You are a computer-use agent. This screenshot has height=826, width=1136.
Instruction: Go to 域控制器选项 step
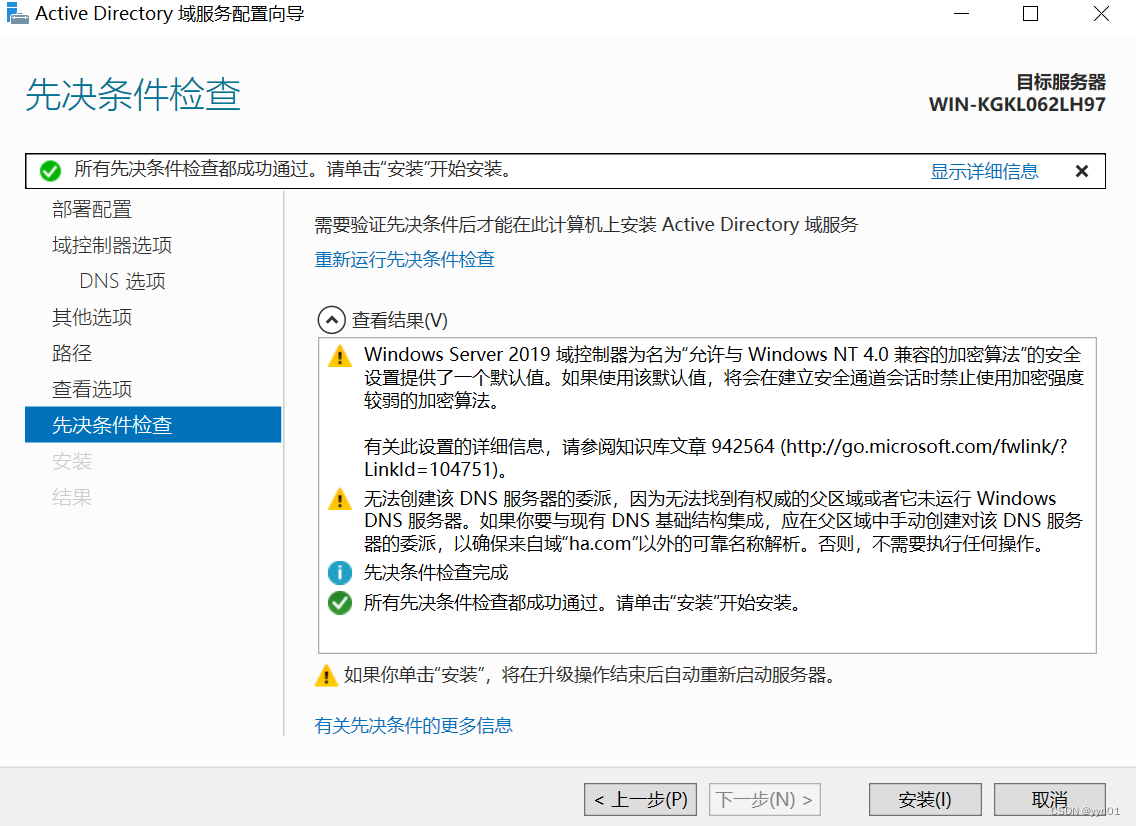coord(112,246)
